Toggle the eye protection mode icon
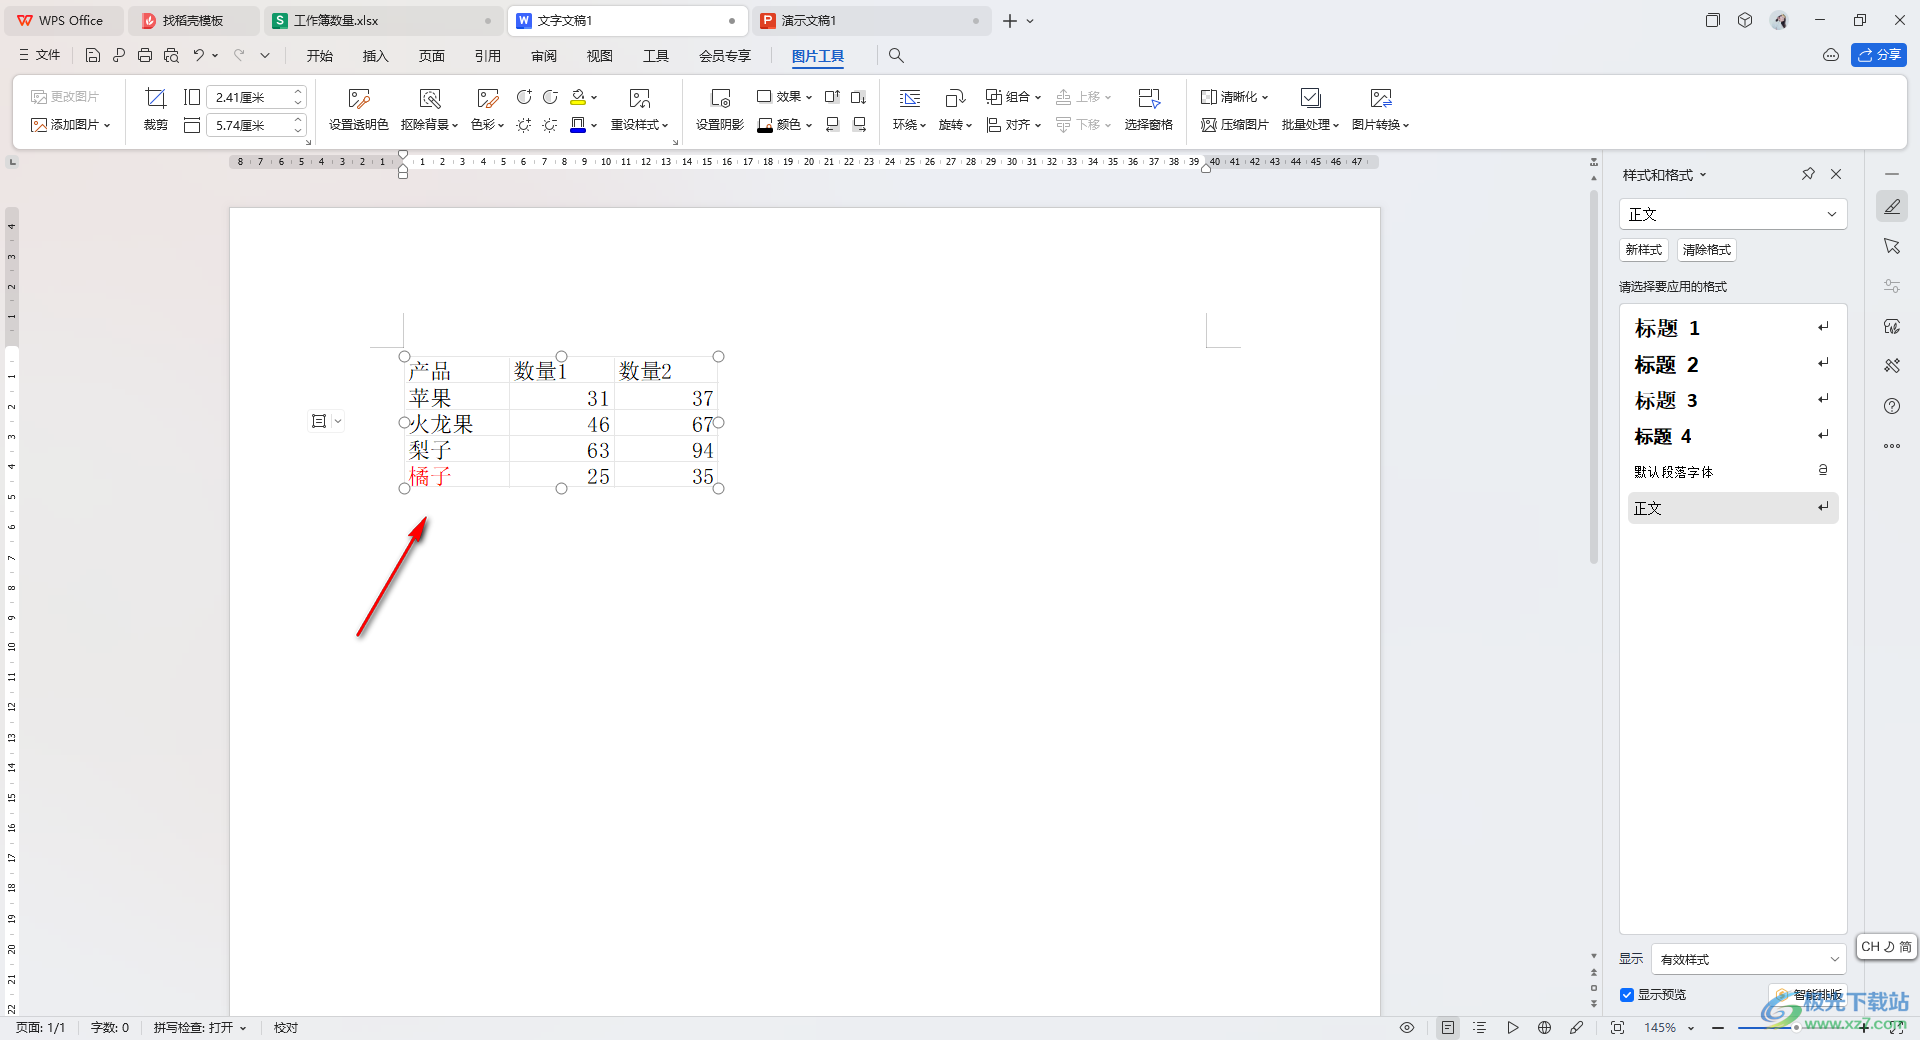Screen dimensions: 1920x1040 point(1407,1028)
